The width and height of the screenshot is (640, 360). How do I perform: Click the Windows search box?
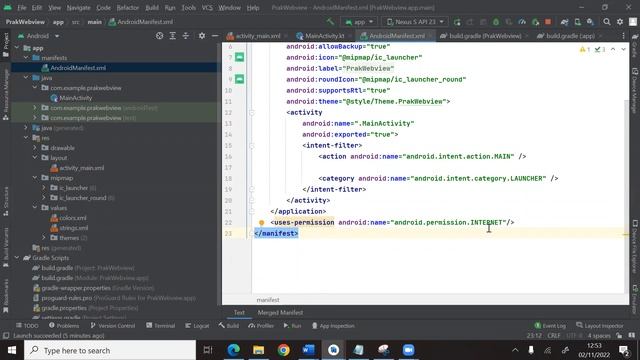pos(110,350)
